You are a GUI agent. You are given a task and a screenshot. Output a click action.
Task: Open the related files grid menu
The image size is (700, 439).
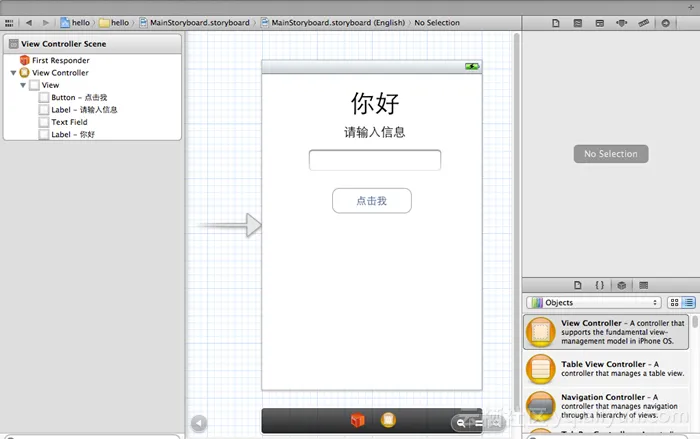coord(9,23)
